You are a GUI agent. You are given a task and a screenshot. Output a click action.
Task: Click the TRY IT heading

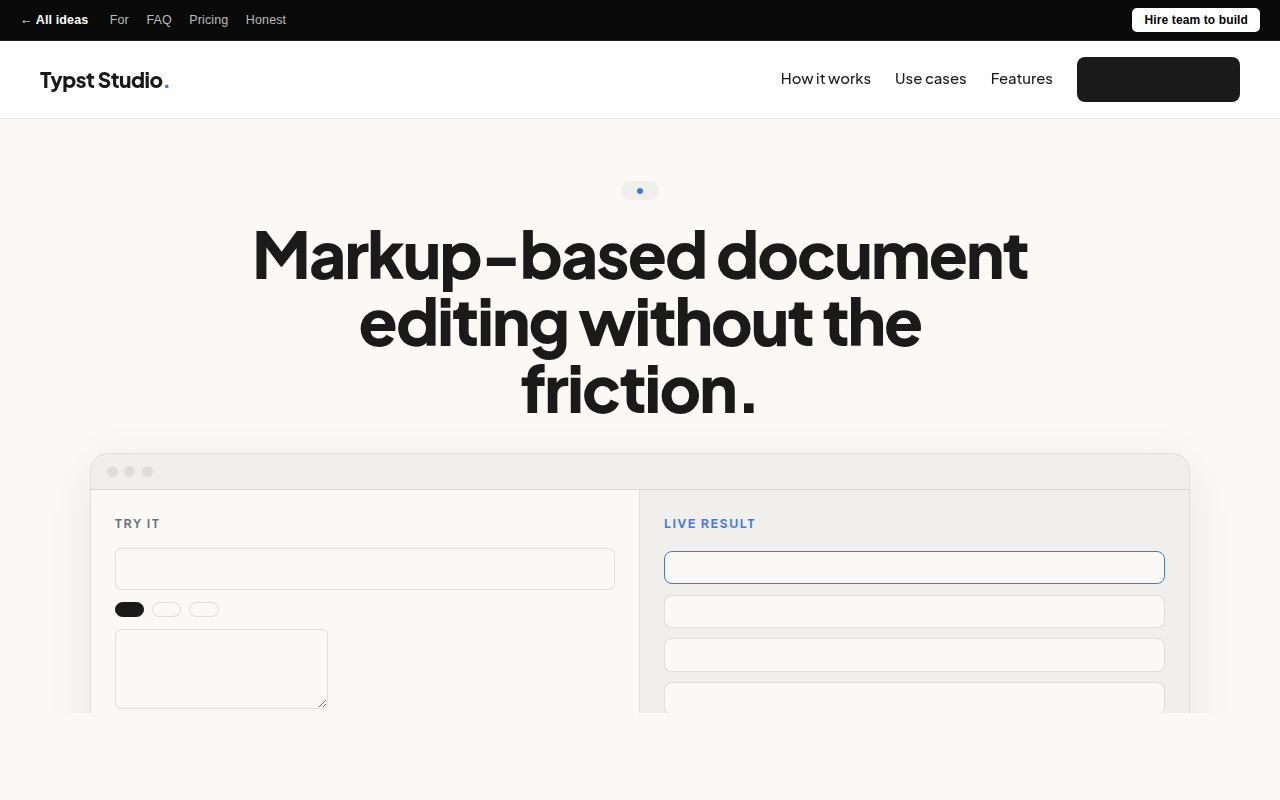(x=137, y=523)
